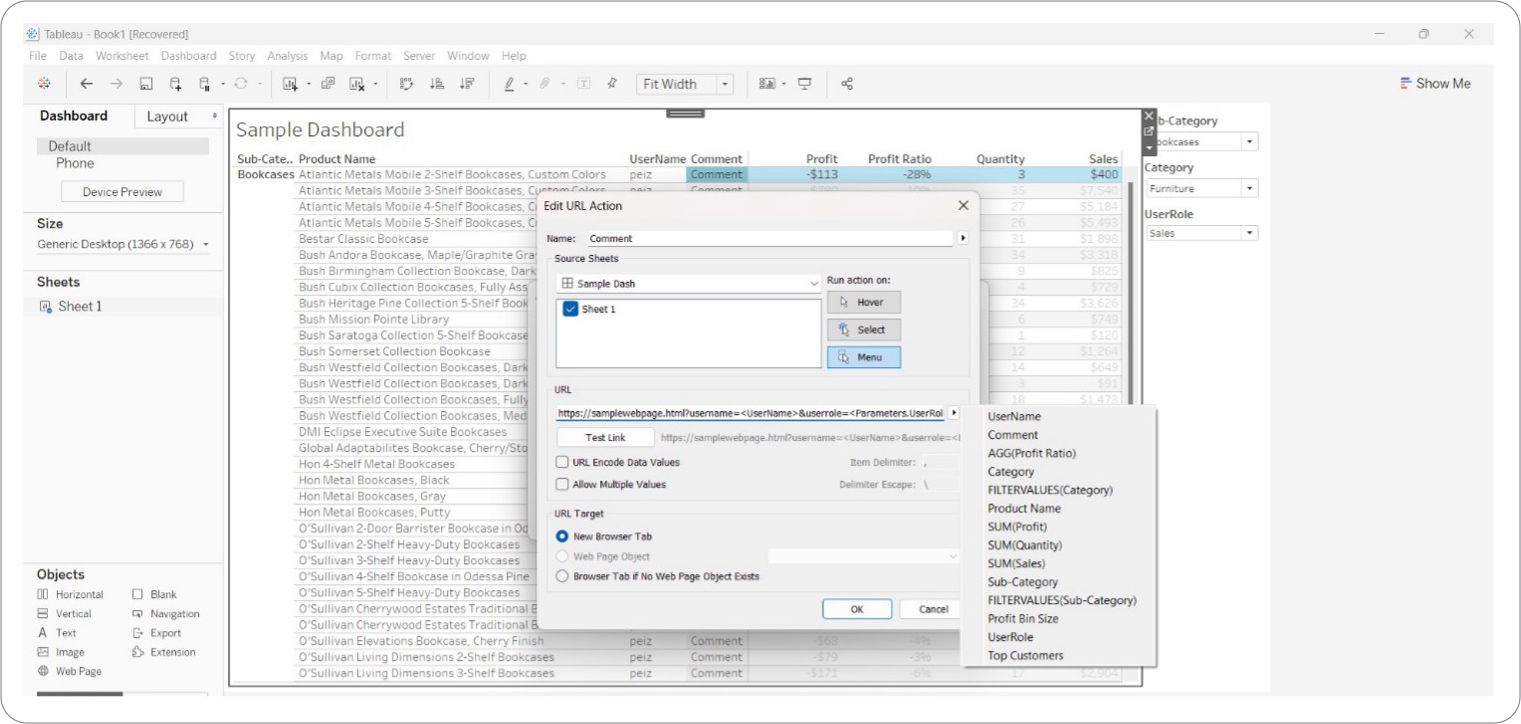1521x724 pixels.
Task: Select New Browser Tab radio option
Action: coord(563,536)
